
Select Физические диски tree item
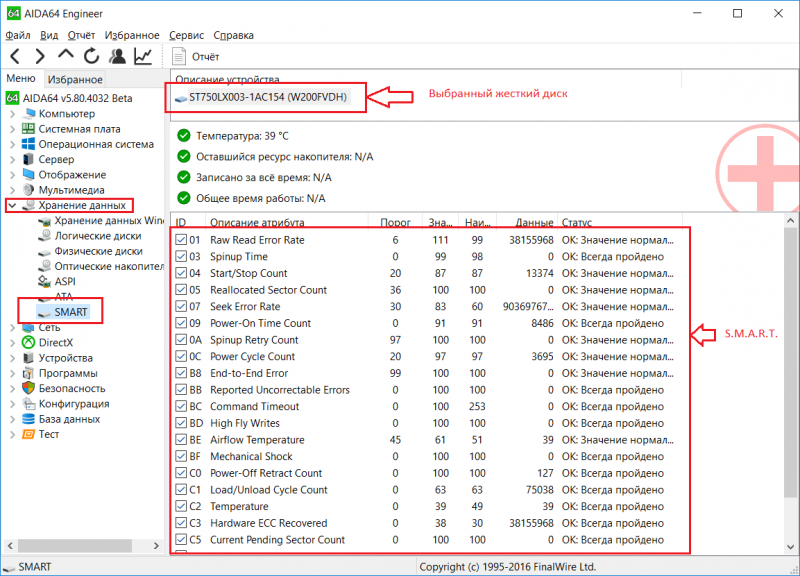[x=98, y=251]
